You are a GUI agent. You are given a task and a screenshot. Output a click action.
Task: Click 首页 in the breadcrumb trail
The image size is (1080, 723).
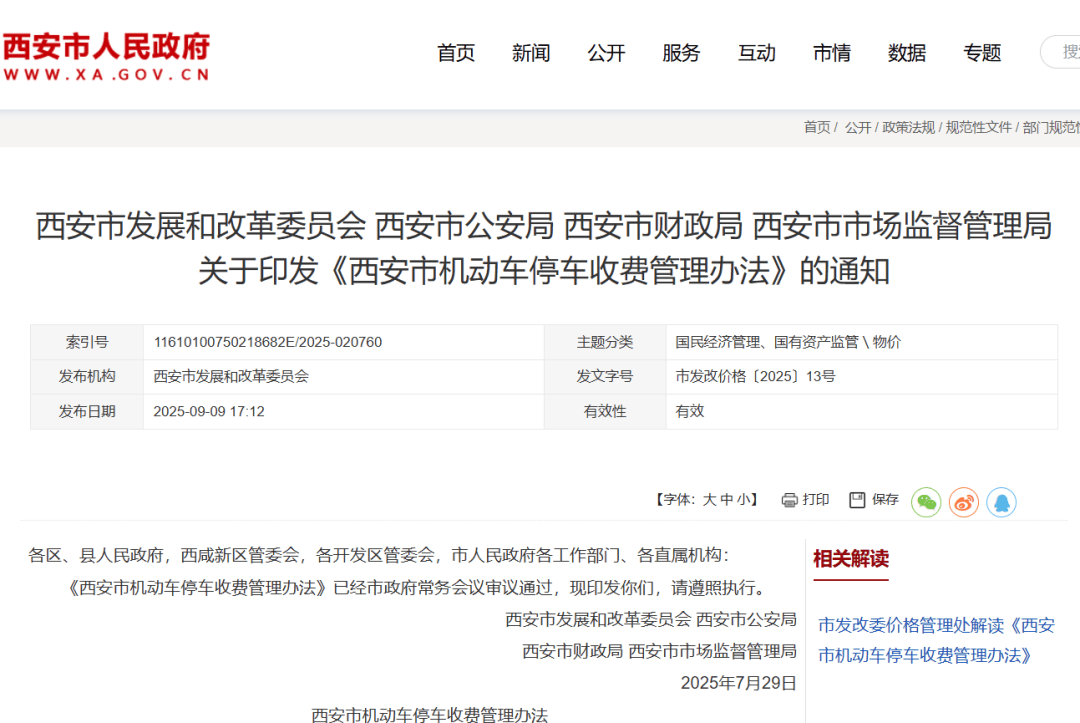815,127
